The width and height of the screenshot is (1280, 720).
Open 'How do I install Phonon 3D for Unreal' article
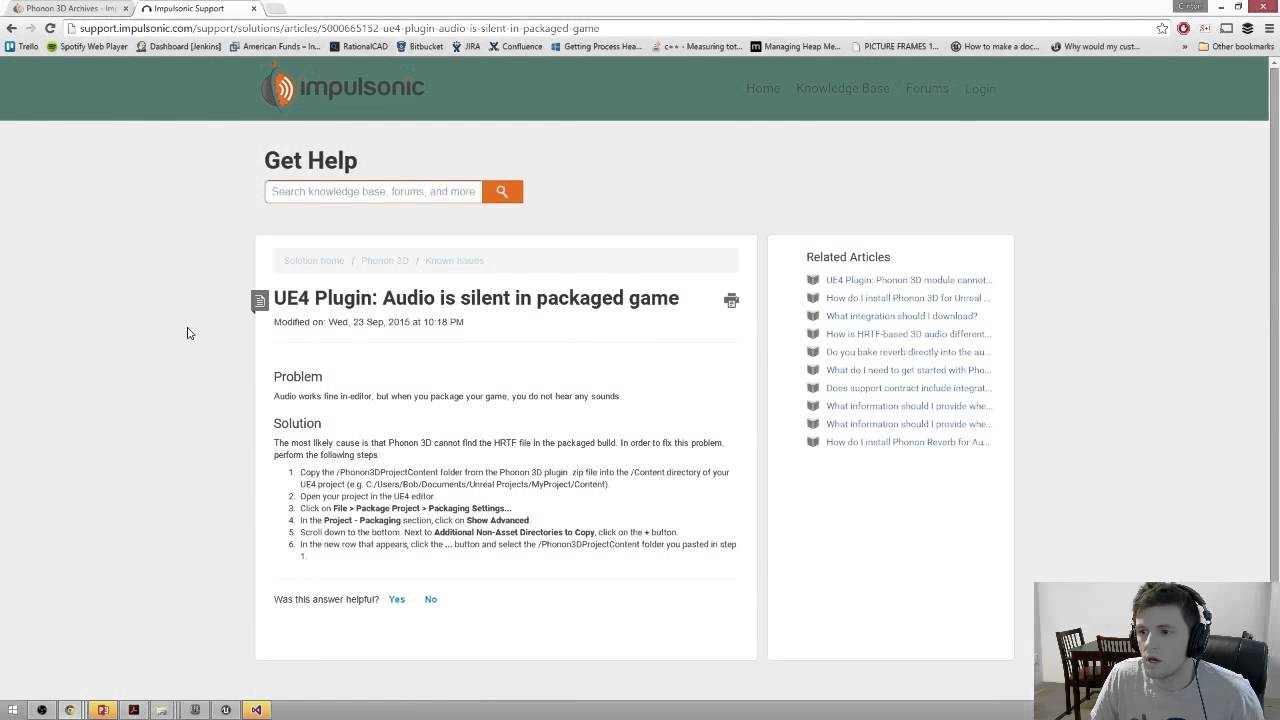(x=908, y=298)
